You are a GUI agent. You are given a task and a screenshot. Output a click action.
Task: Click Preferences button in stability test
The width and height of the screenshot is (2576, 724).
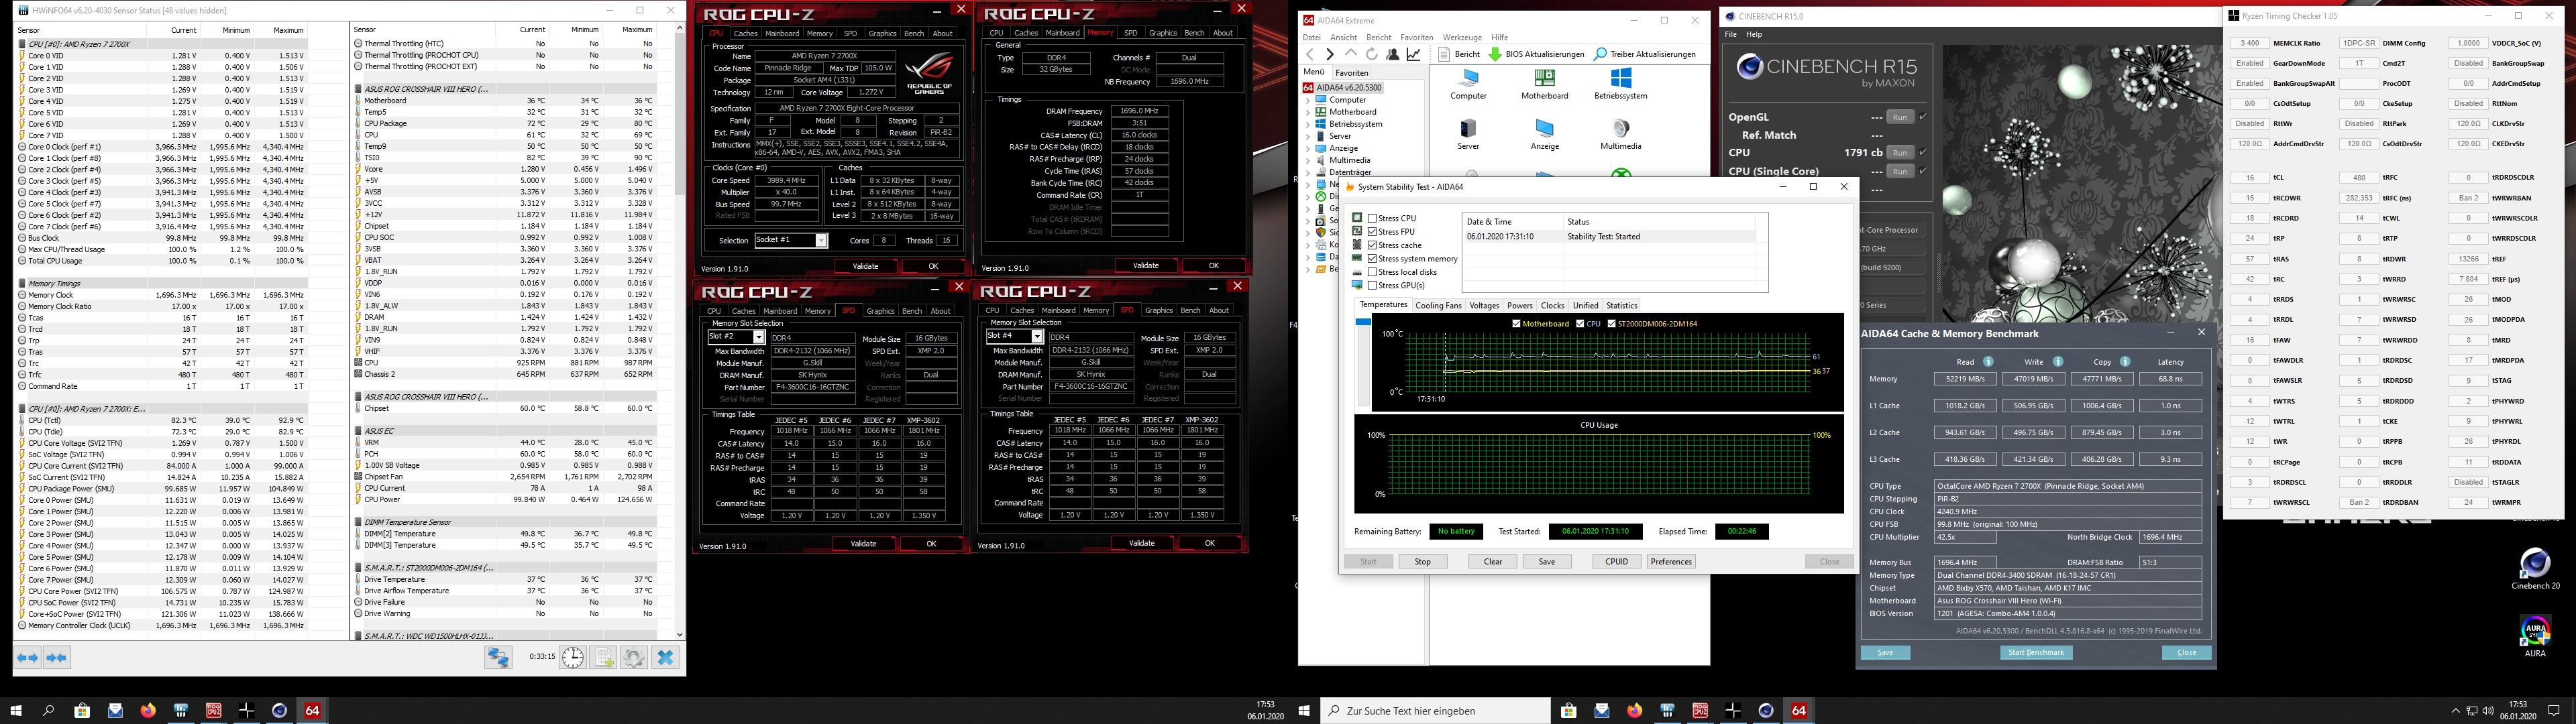click(x=1671, y=562)
